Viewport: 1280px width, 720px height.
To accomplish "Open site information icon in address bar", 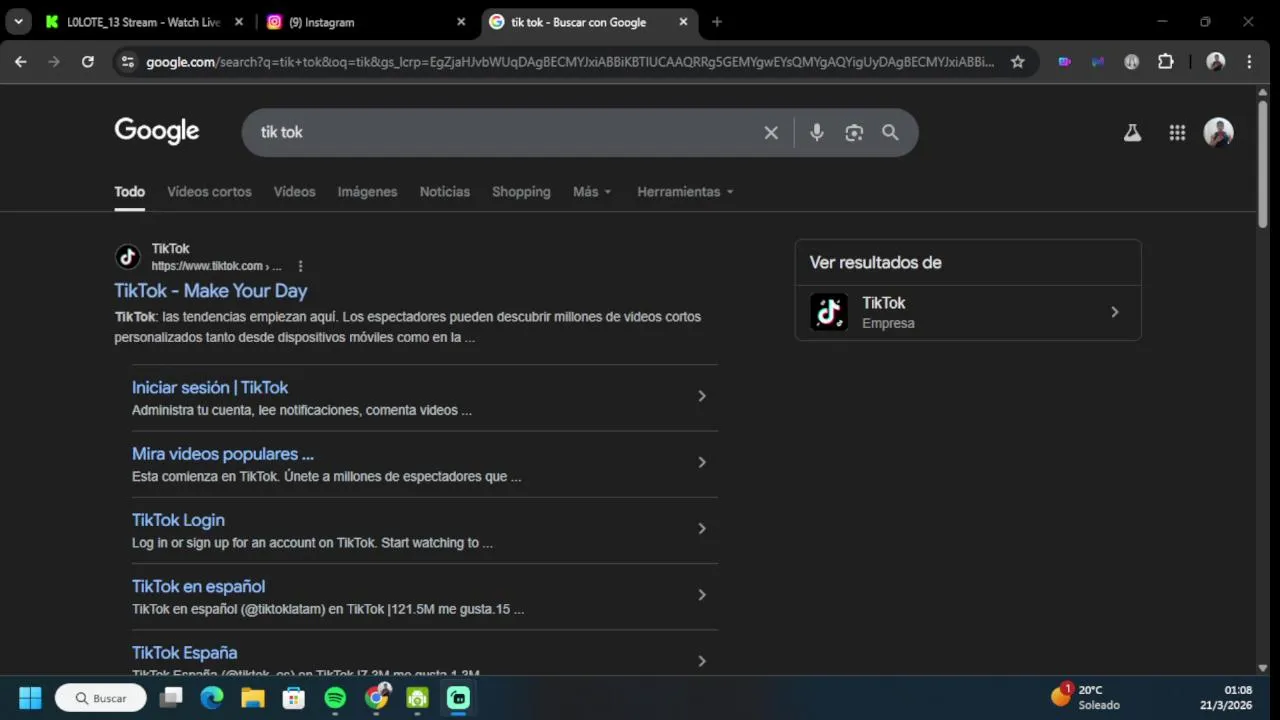I will click(127, 62).
